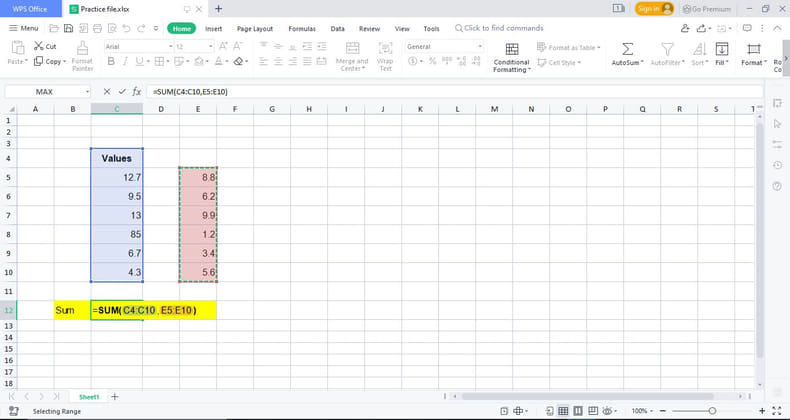Open the font size 12 dropdown
Screen dimensions: 790x420
pos(211,46)
